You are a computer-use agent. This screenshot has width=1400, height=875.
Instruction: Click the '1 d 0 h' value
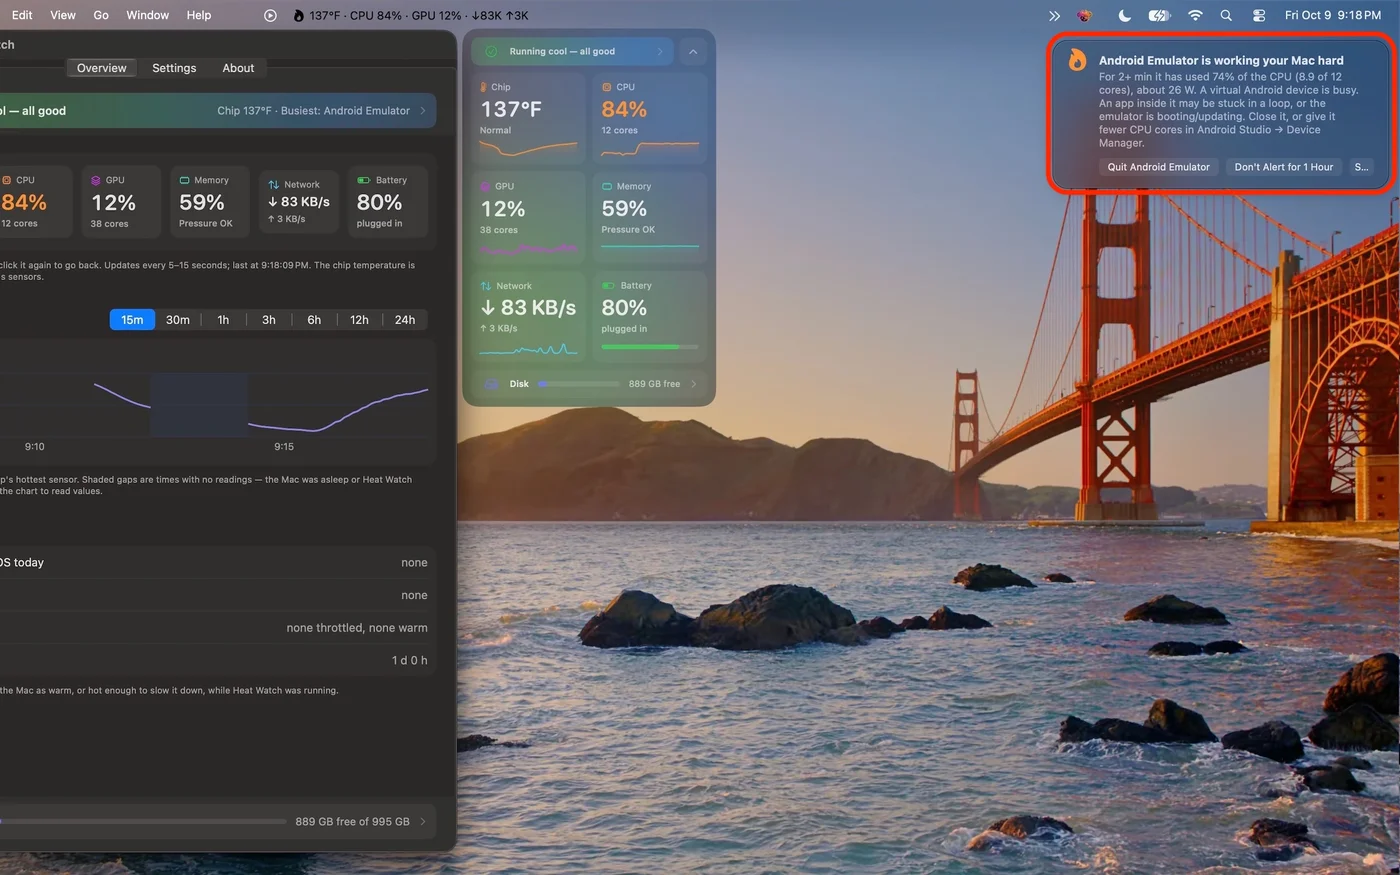(409, 661)
